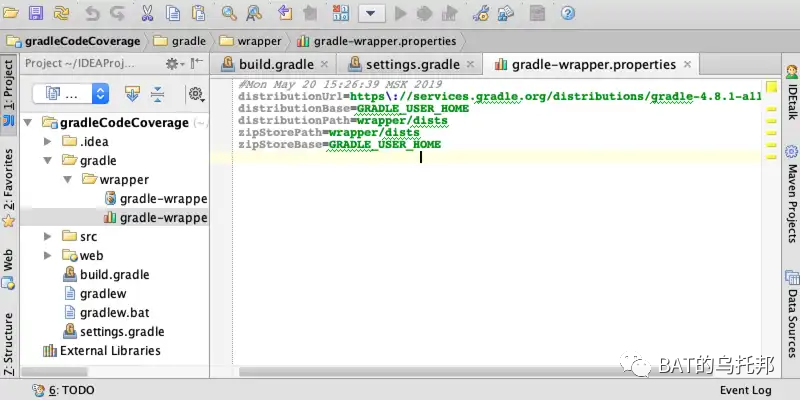Screen dimensions: 800x400
Task: Click the SDK Manager toolbar icon
Action: (537, 13)
